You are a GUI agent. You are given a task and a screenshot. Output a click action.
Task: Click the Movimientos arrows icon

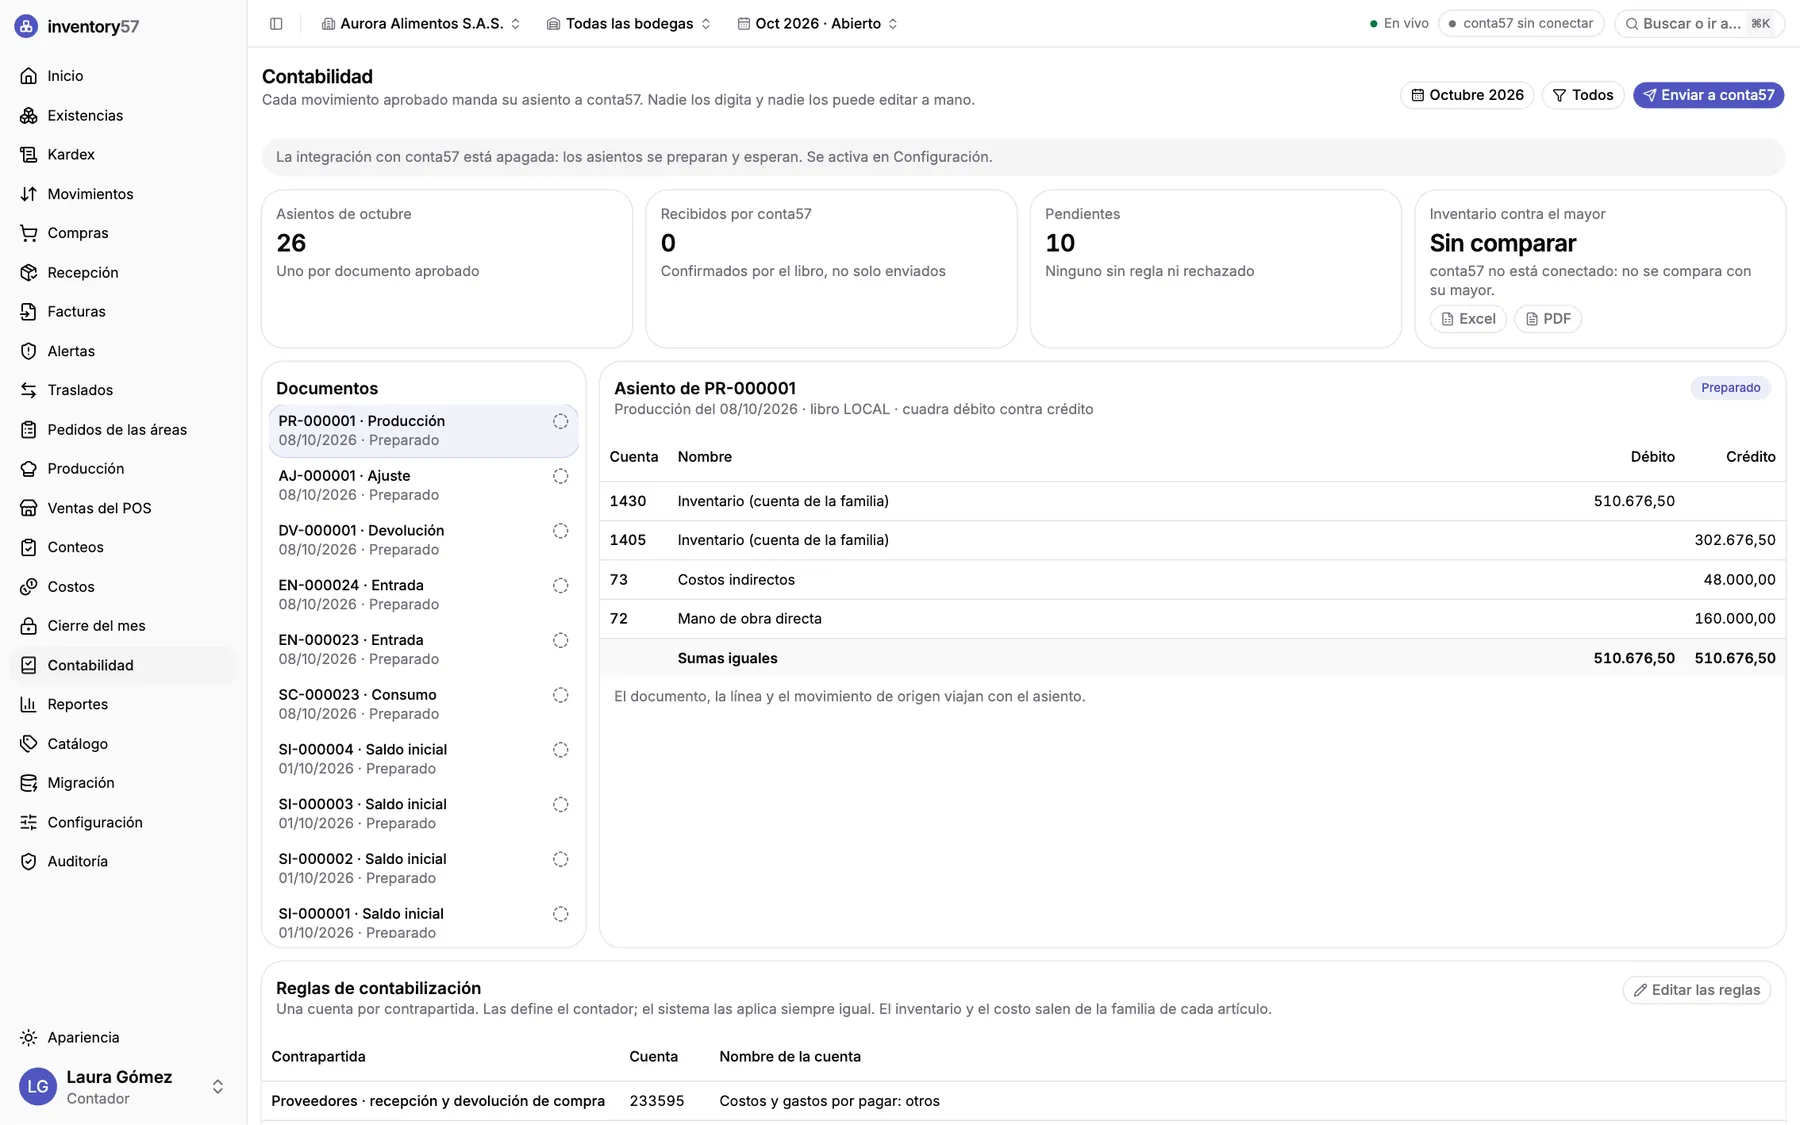pos(29,194)
